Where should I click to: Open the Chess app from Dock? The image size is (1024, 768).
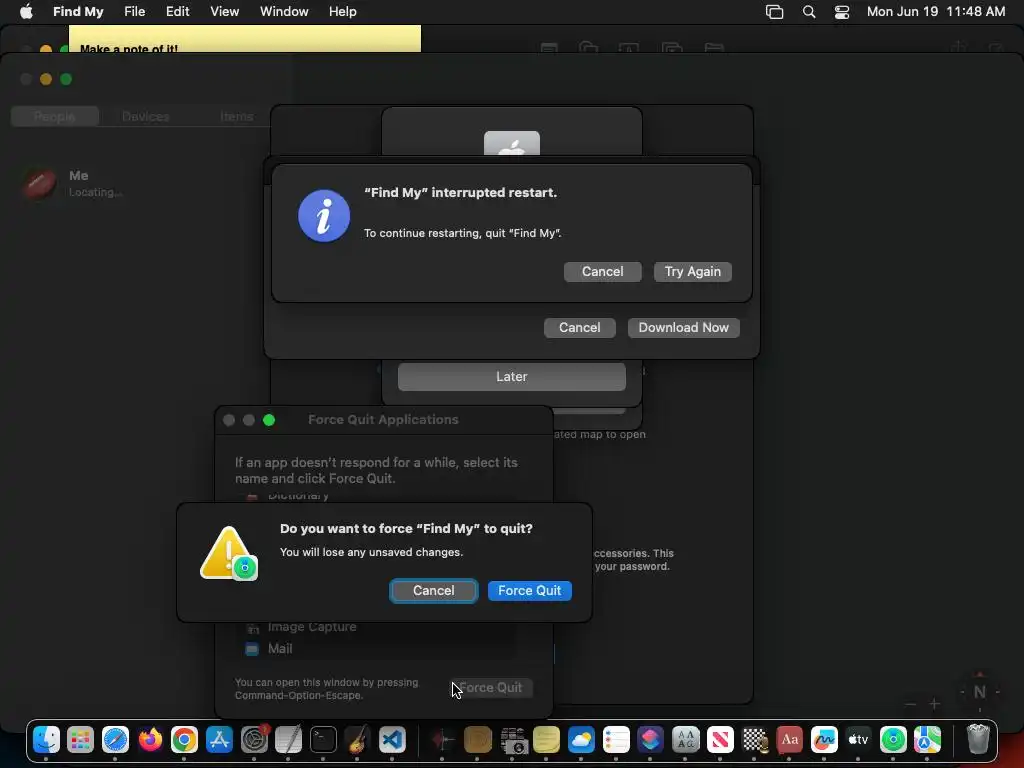pos(755,740)
